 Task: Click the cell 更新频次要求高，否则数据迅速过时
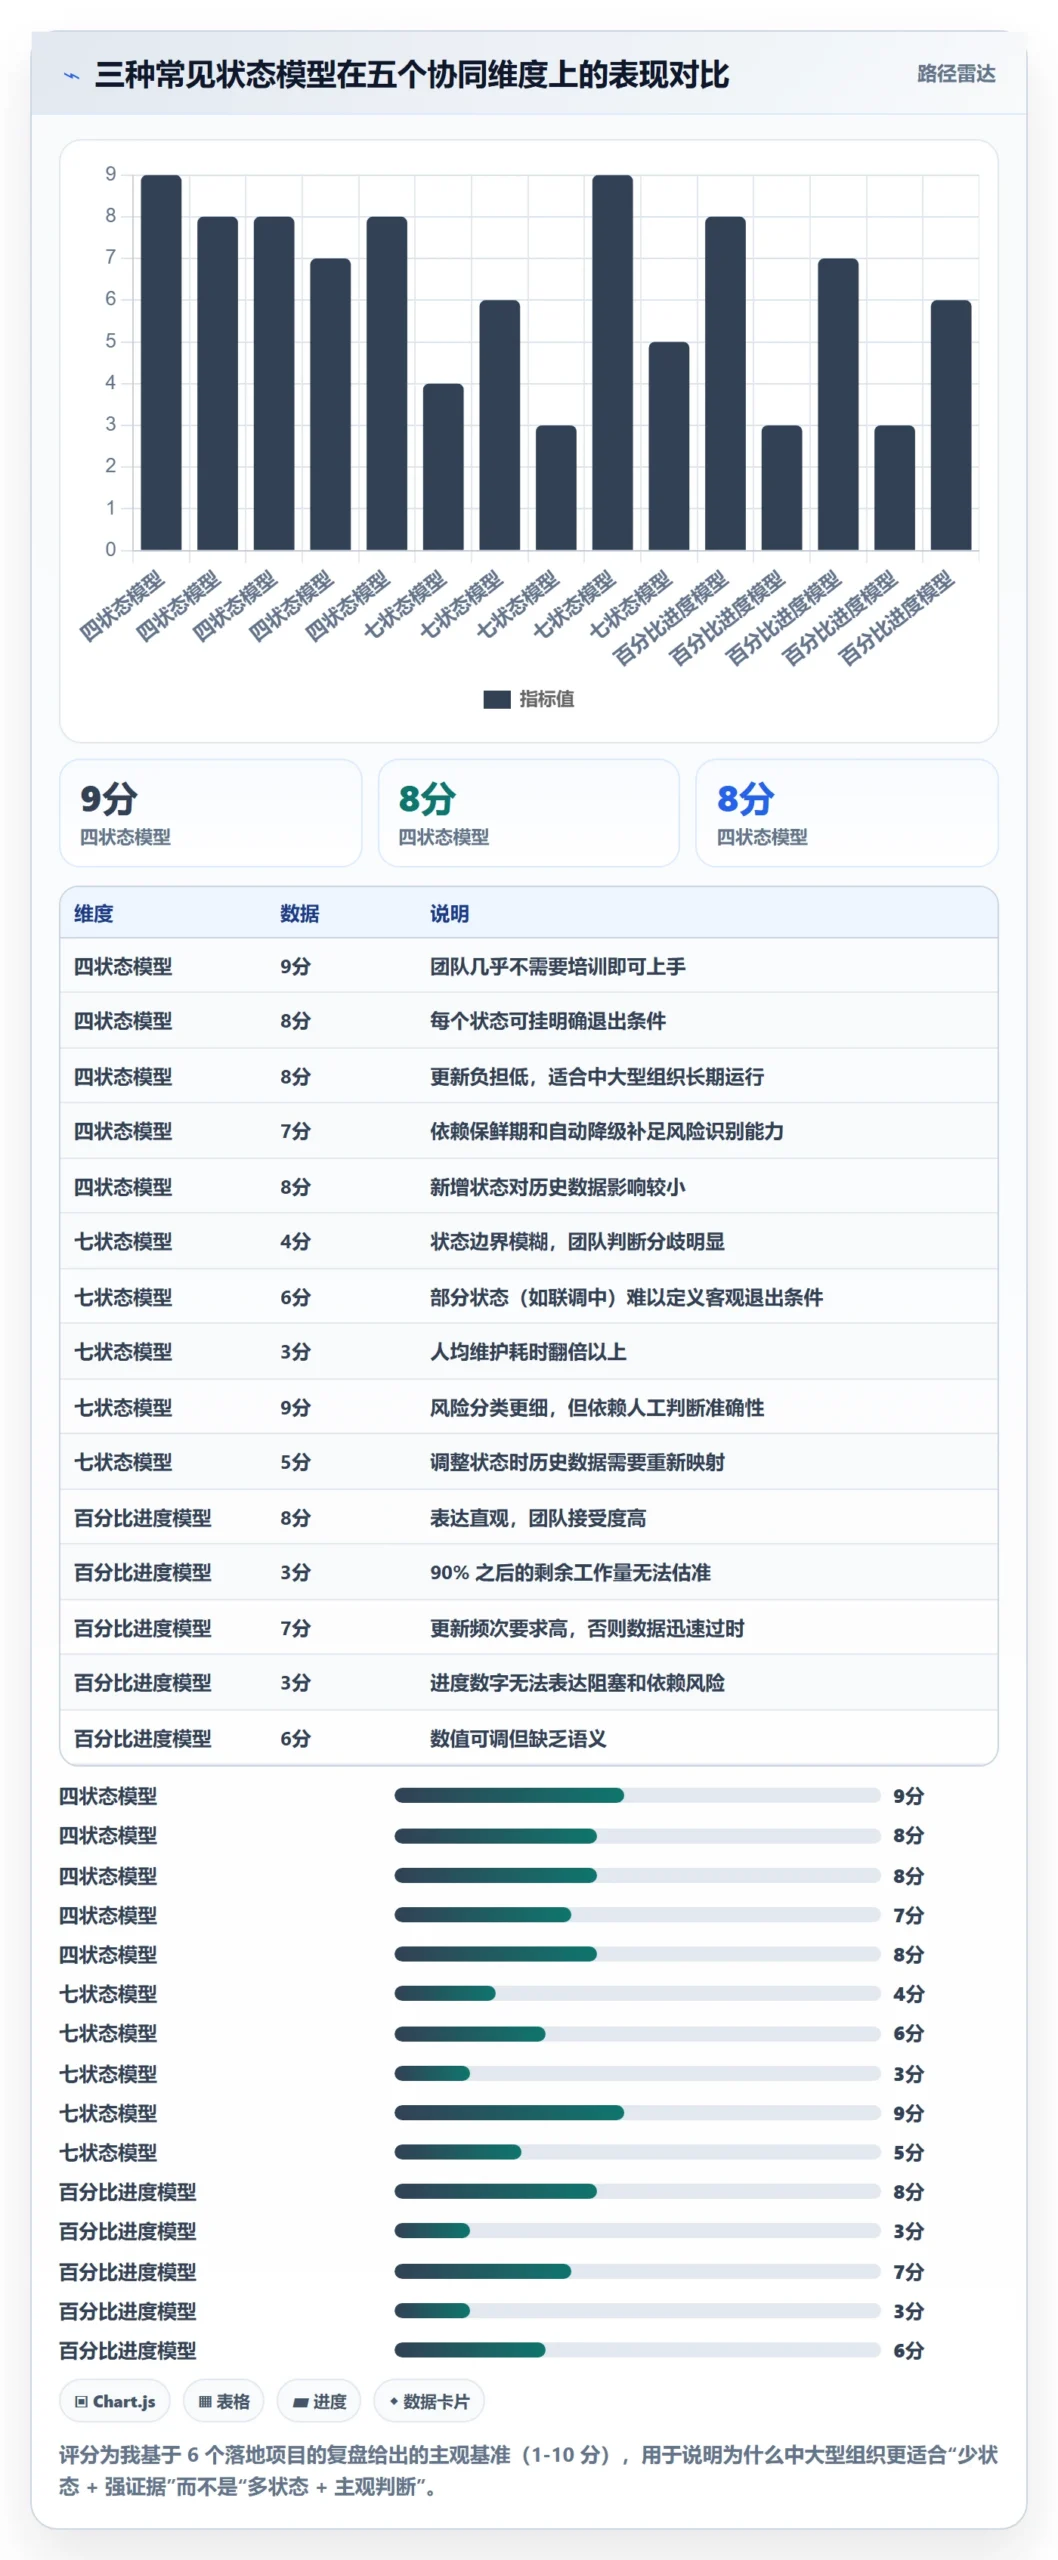pos(587,1628)
